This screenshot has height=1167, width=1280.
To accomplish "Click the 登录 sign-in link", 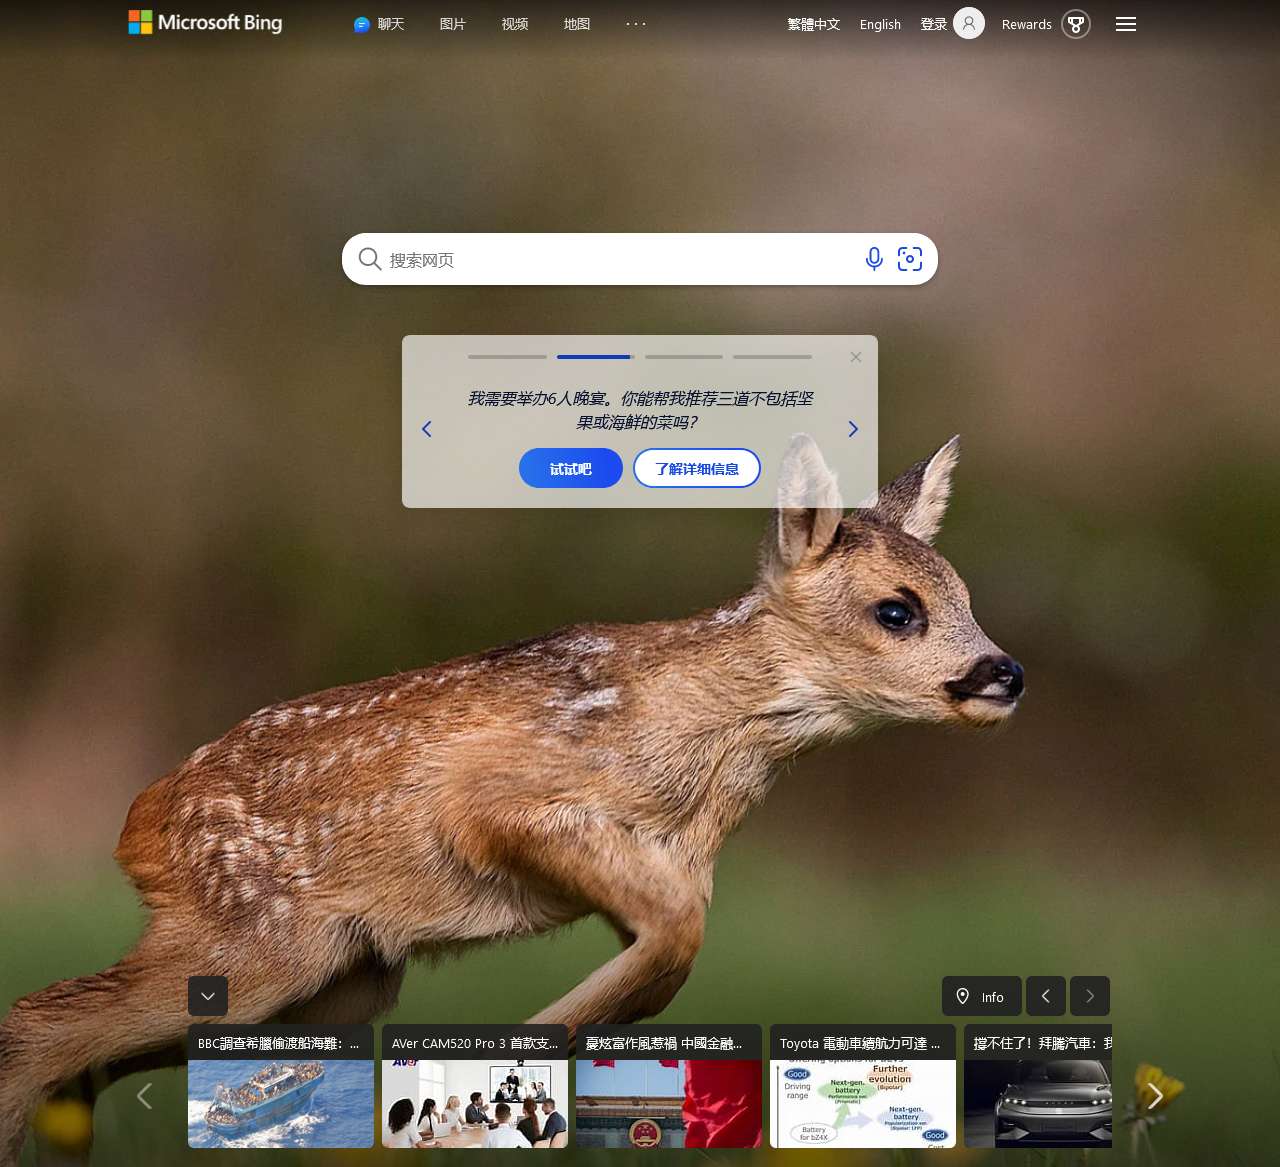I will (x=934, y=24).
